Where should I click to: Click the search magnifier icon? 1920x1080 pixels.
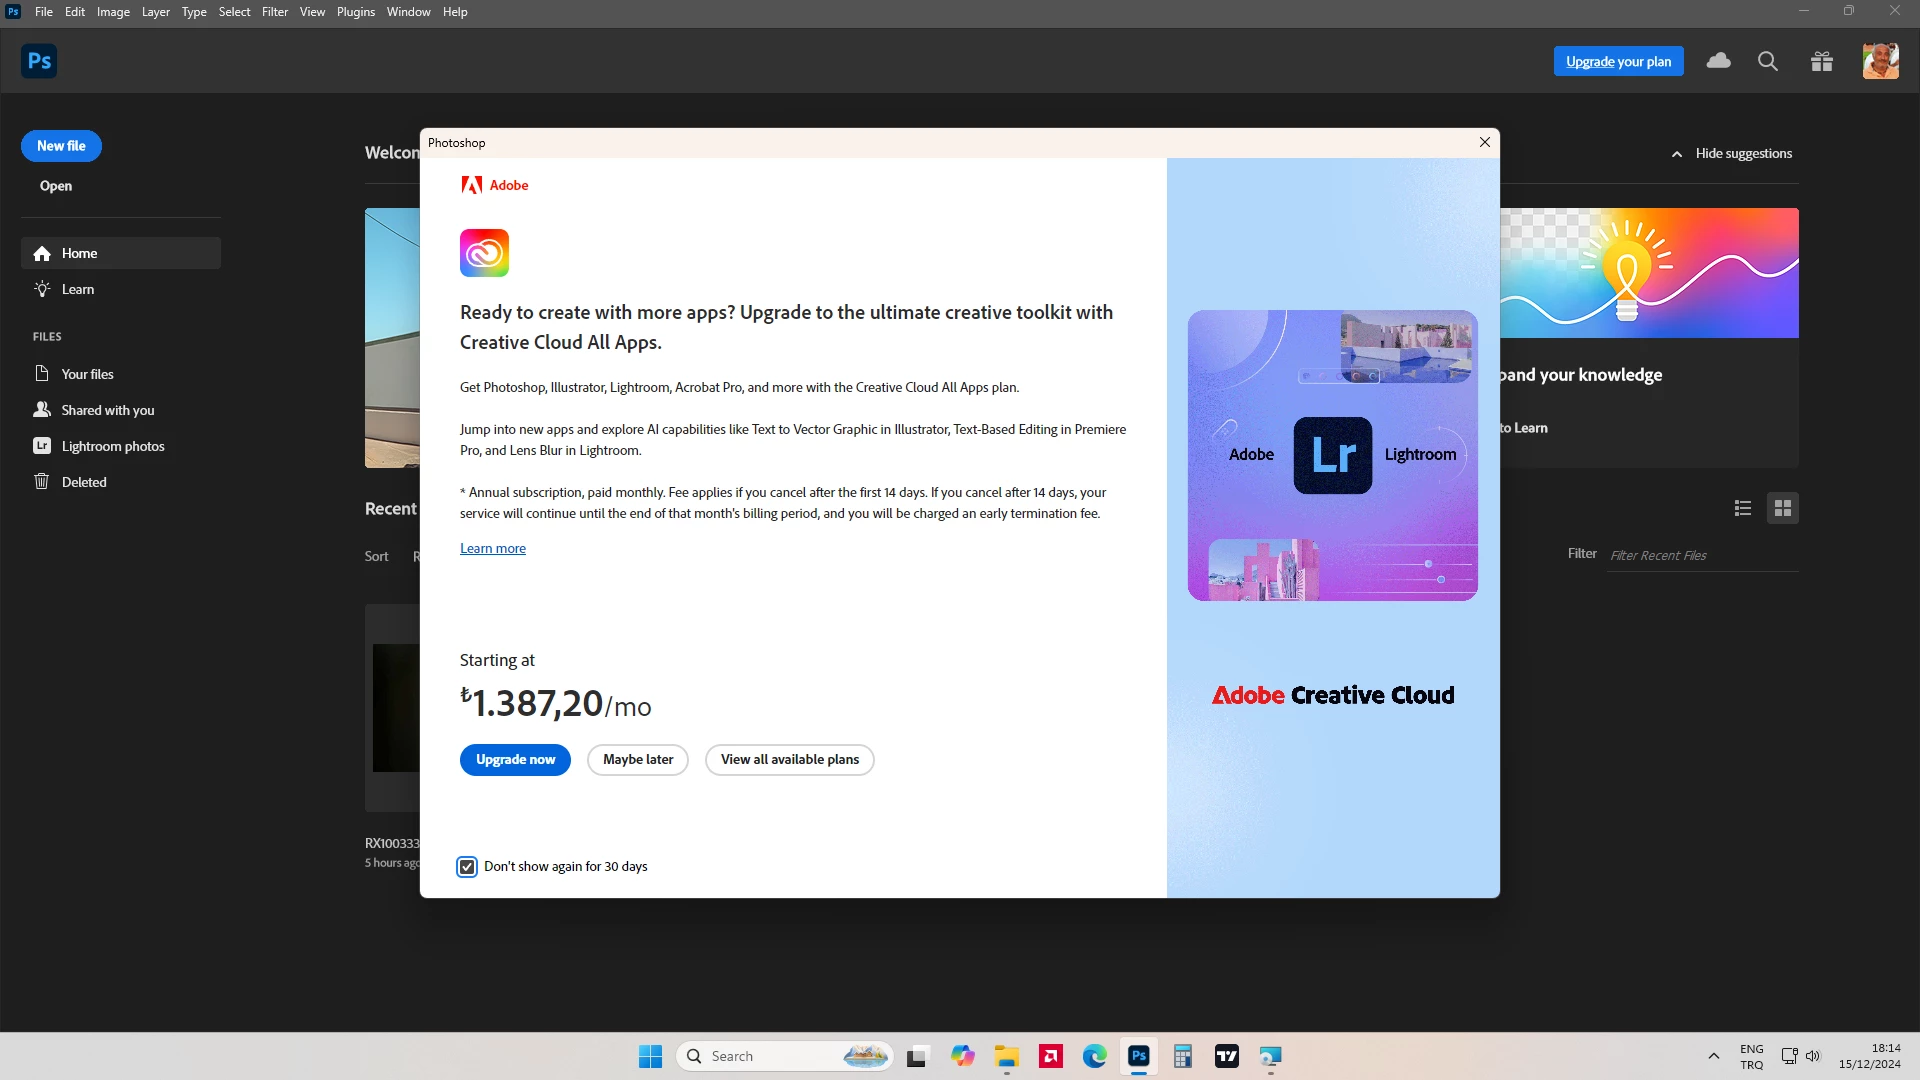coord(1767,61)
